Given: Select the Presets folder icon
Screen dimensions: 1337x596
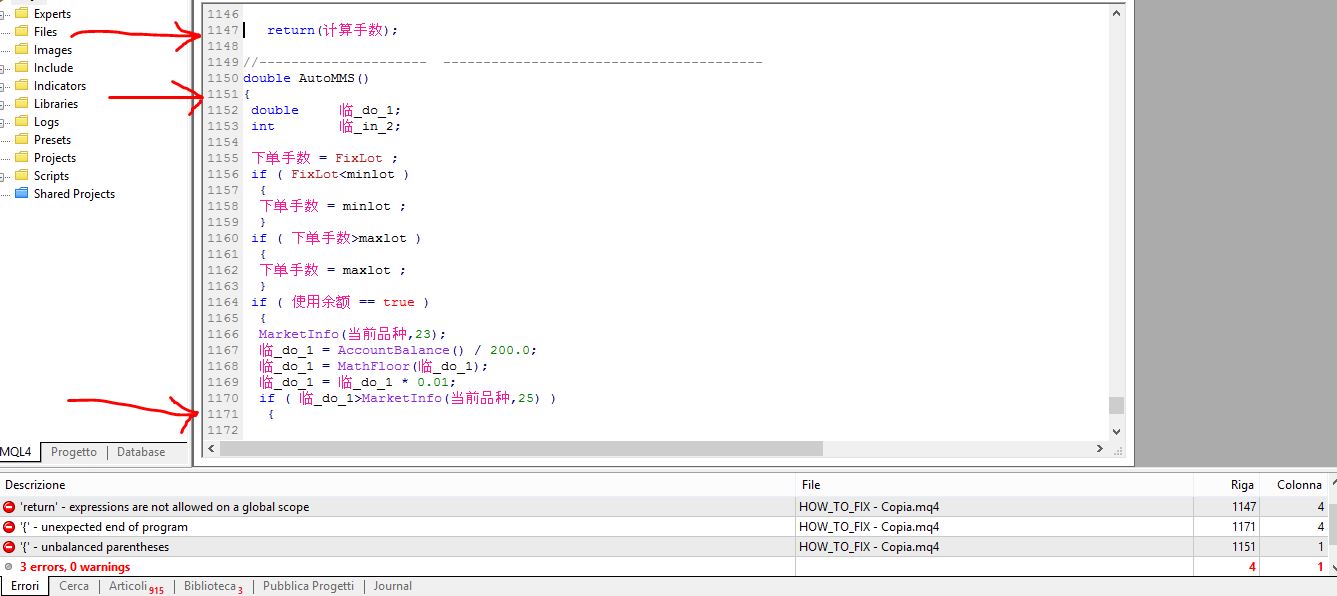Looking at the screenshot, I should click(21, 140).
